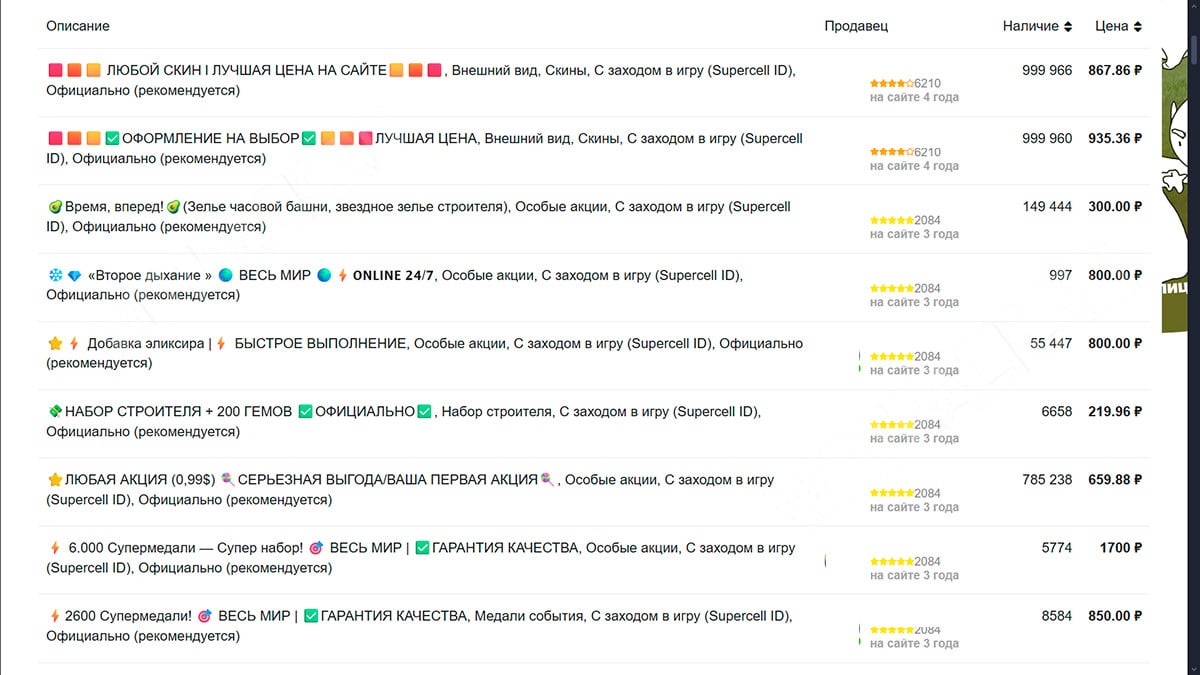The height and width of the screenshot is (675, 1200).
Task: Open the 2600 Супермедали! listing
Action: 594,626
